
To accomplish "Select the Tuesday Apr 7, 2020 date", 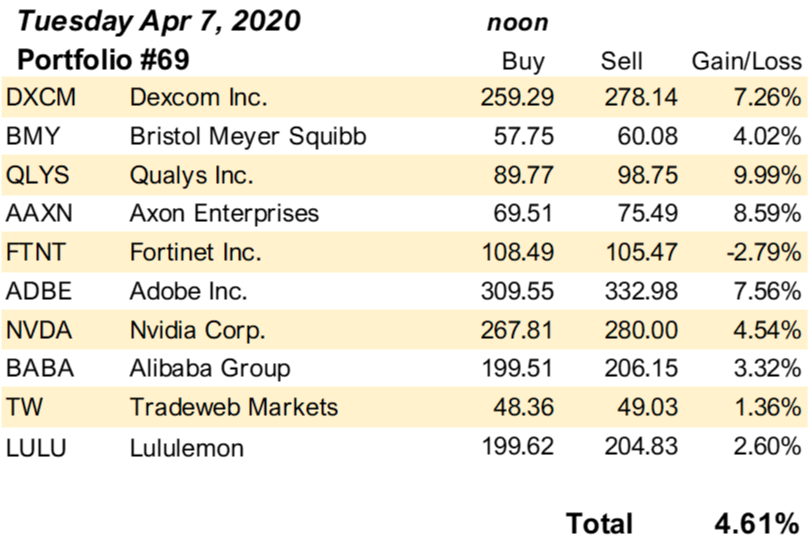I will click(158, 22).
